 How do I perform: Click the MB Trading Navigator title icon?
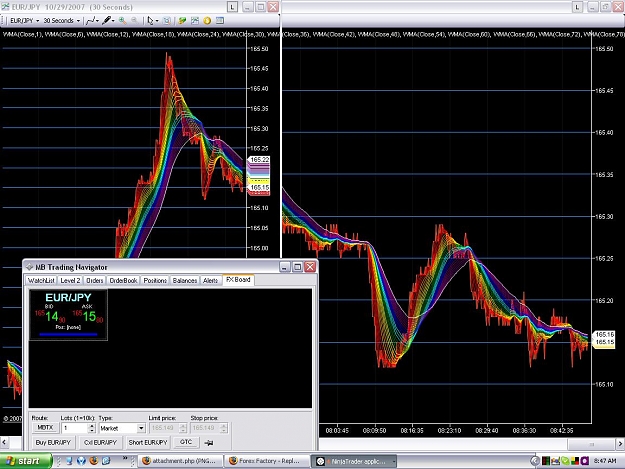[x=29, y=267]
